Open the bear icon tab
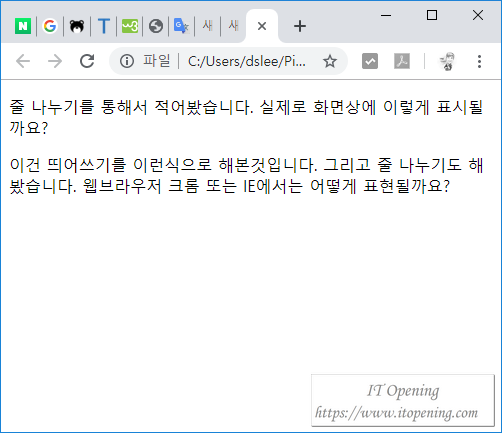Viewport: 502px width, 433px height. tap(77, 26)
